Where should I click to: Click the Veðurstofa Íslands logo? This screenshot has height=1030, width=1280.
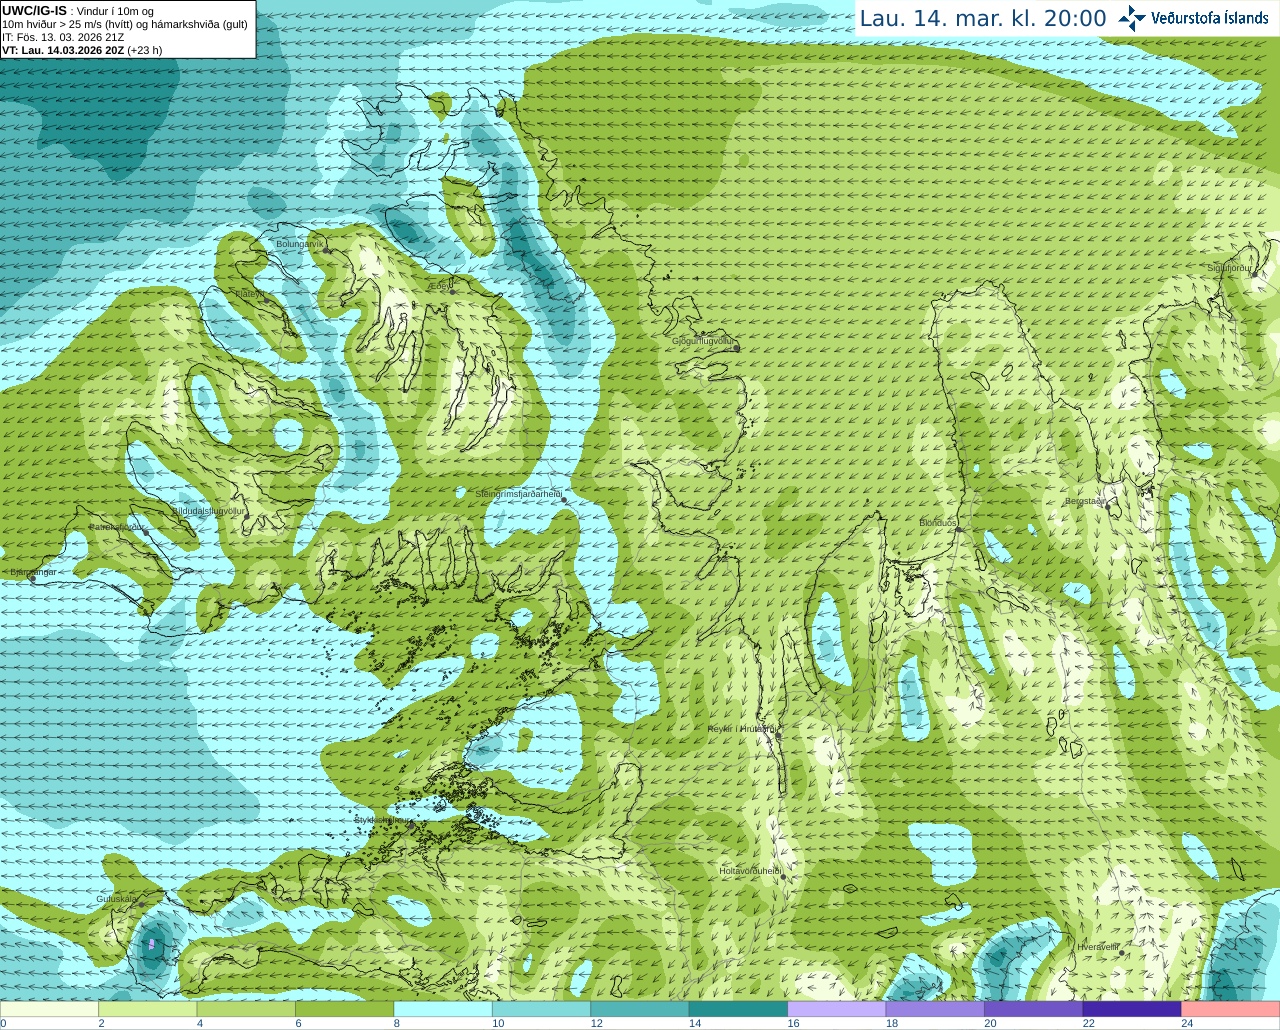coord(1194,18)
